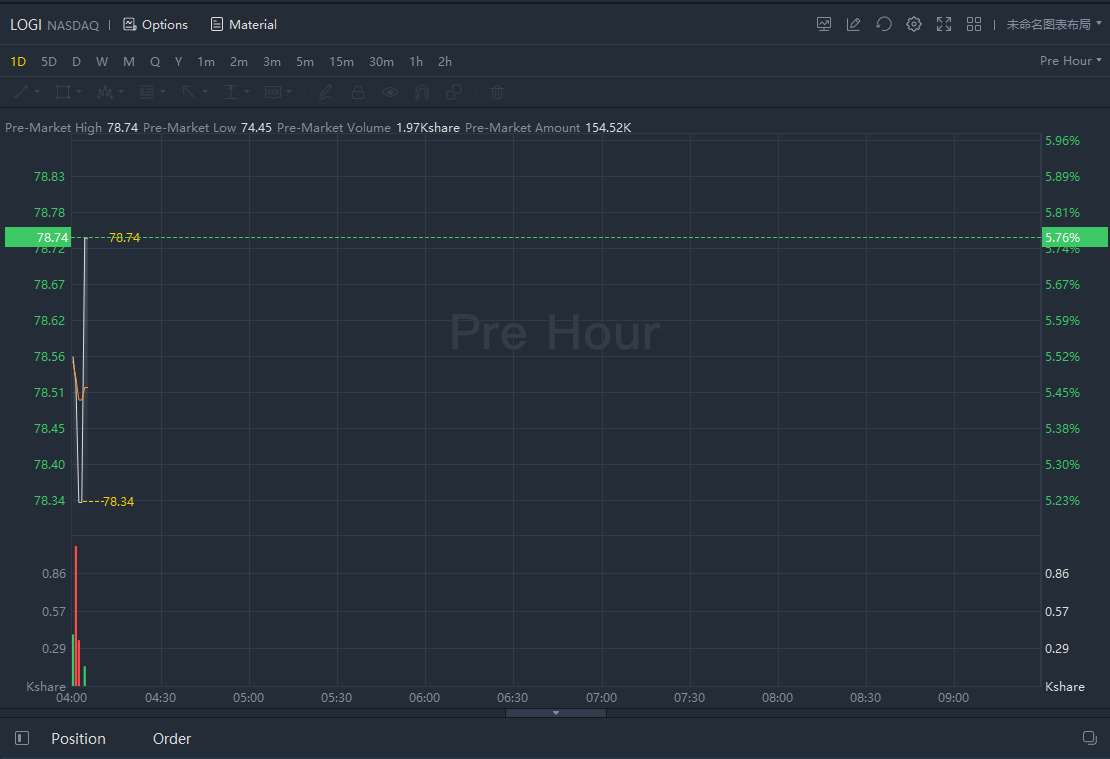Select the 30m interval
1110x759 pixels.
[x=382, y=62]
